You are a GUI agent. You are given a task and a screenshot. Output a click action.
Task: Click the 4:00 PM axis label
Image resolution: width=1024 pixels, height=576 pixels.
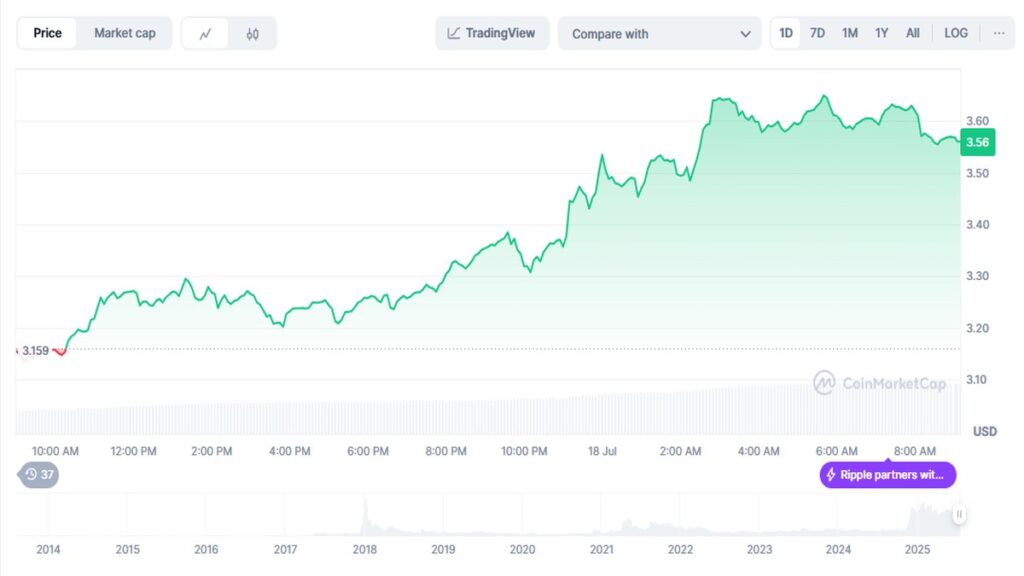(x=289, y=451)
